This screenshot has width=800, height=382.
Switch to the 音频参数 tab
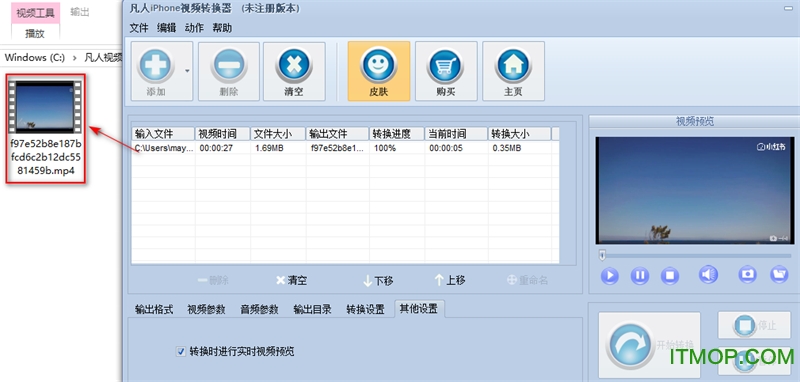tap(259, 309)
